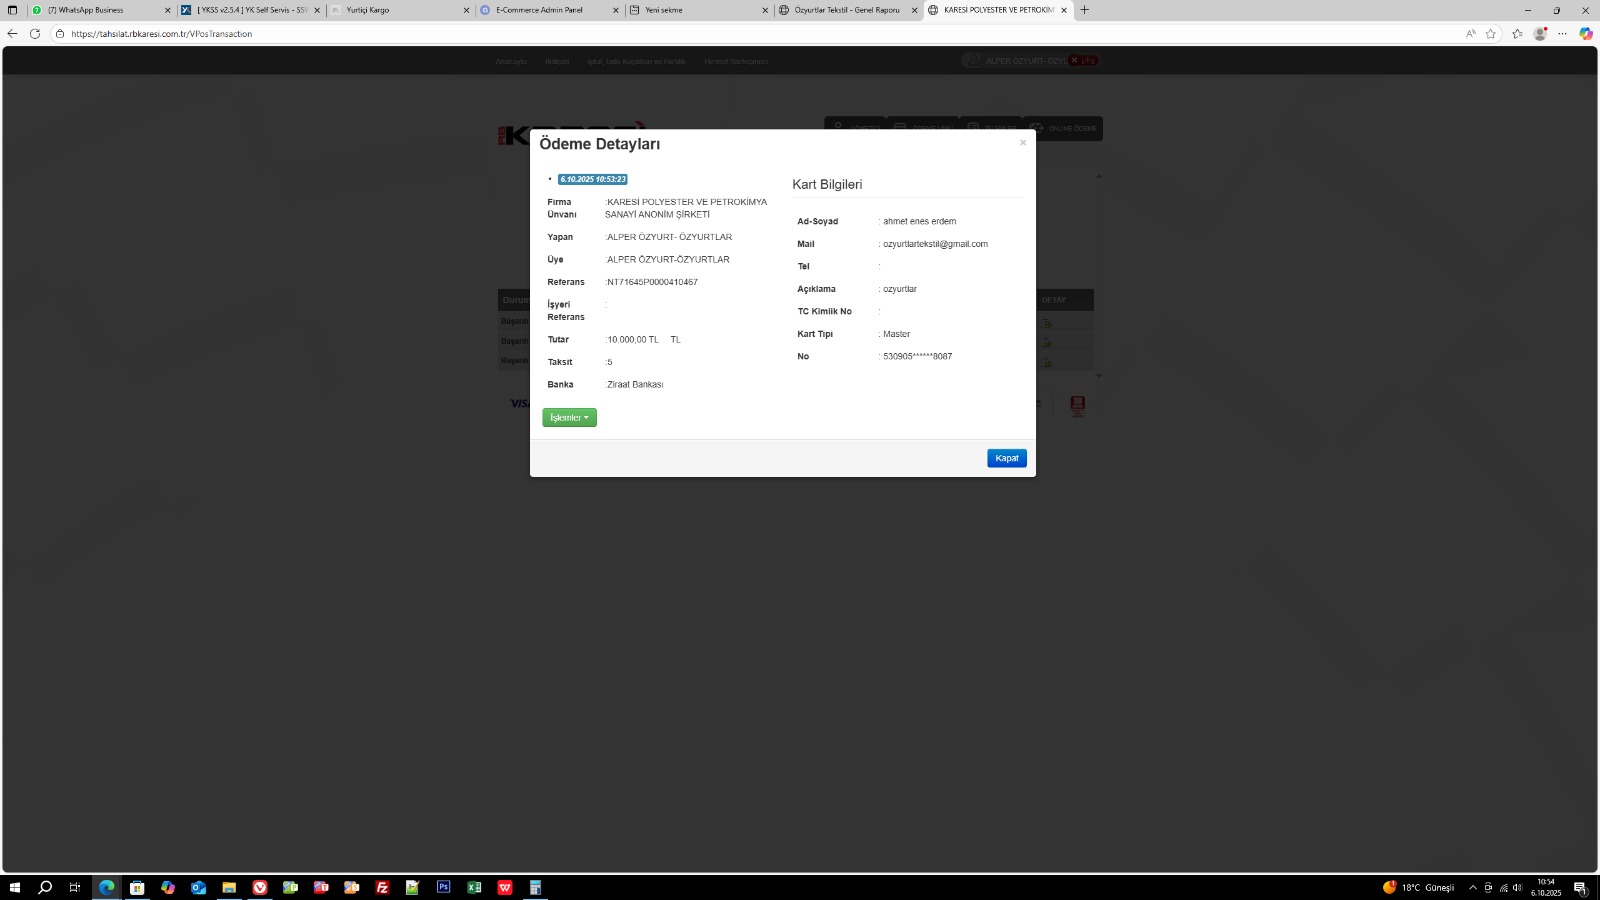1600x900 pixels.
Task: Open the browser profile icon
Action: point(1540,34)
